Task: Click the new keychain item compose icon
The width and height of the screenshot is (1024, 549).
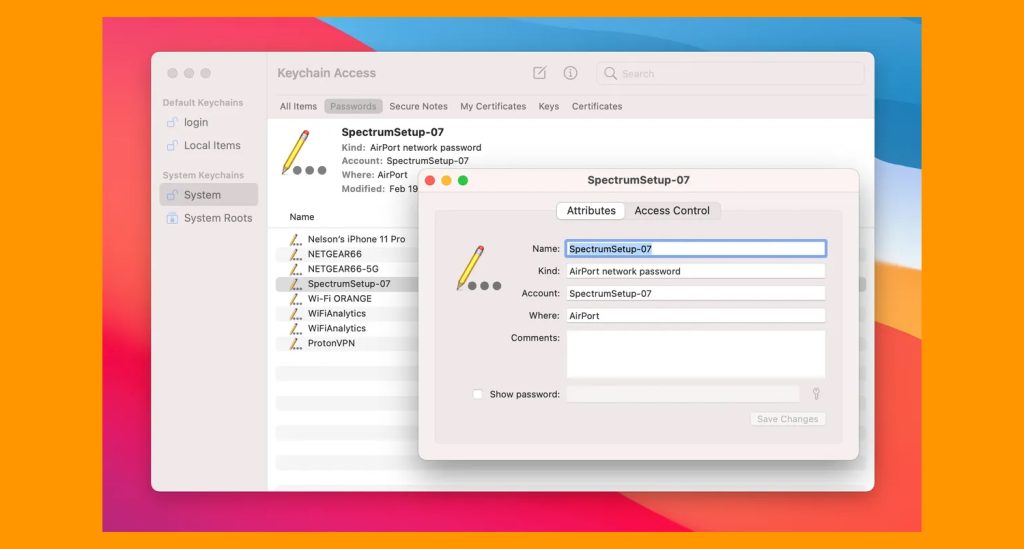Action: (x=539, y=72)
